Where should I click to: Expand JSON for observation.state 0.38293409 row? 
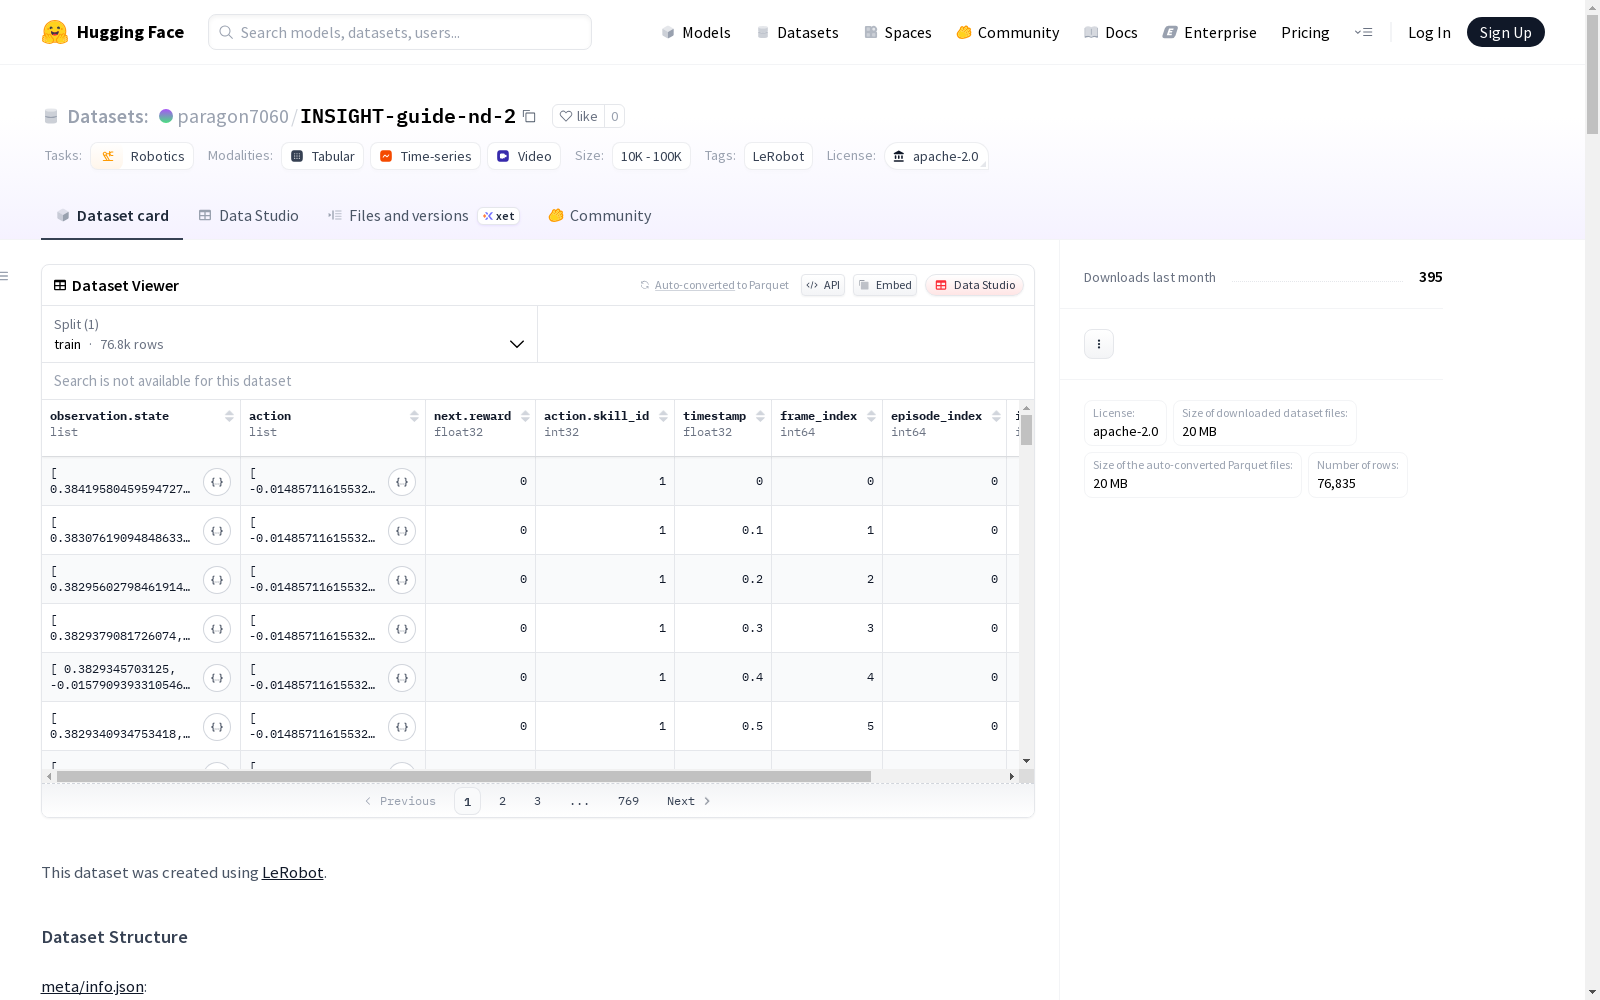tap(217, 727)
